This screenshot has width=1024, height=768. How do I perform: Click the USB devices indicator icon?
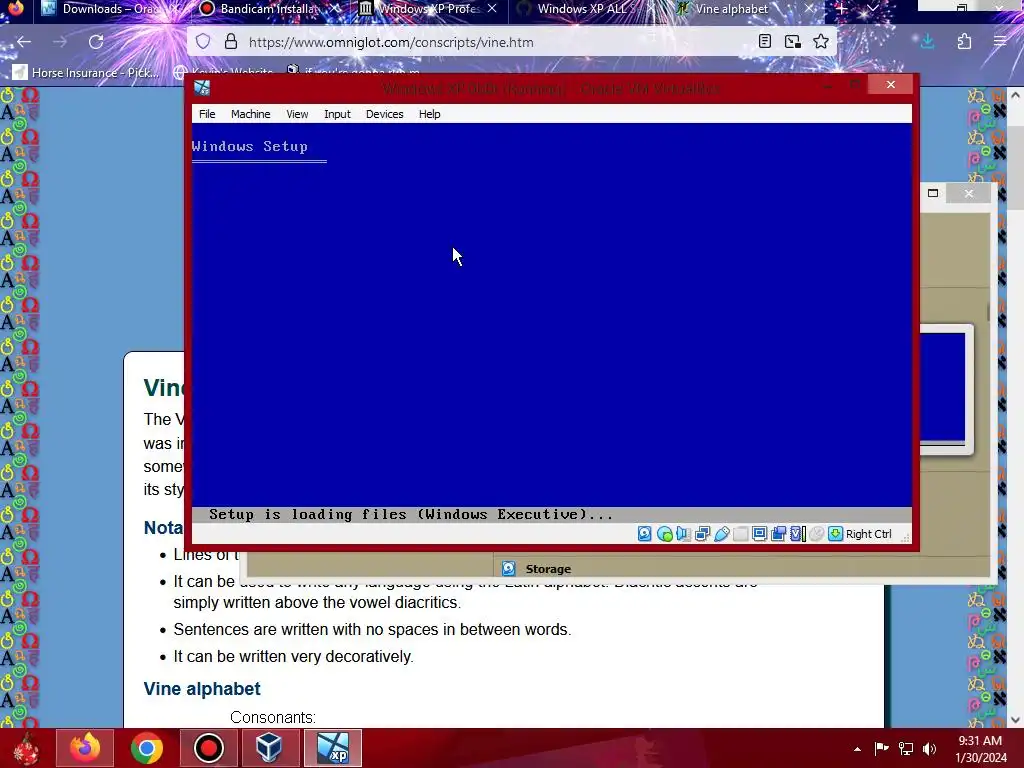click(722, 534)
